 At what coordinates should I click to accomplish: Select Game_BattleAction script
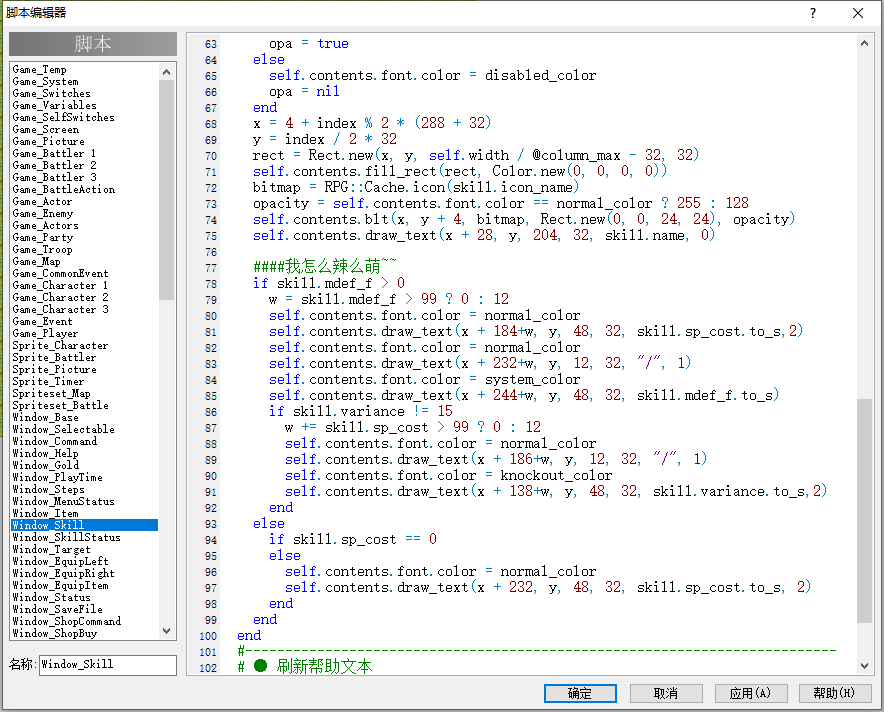tap(64, 189)
